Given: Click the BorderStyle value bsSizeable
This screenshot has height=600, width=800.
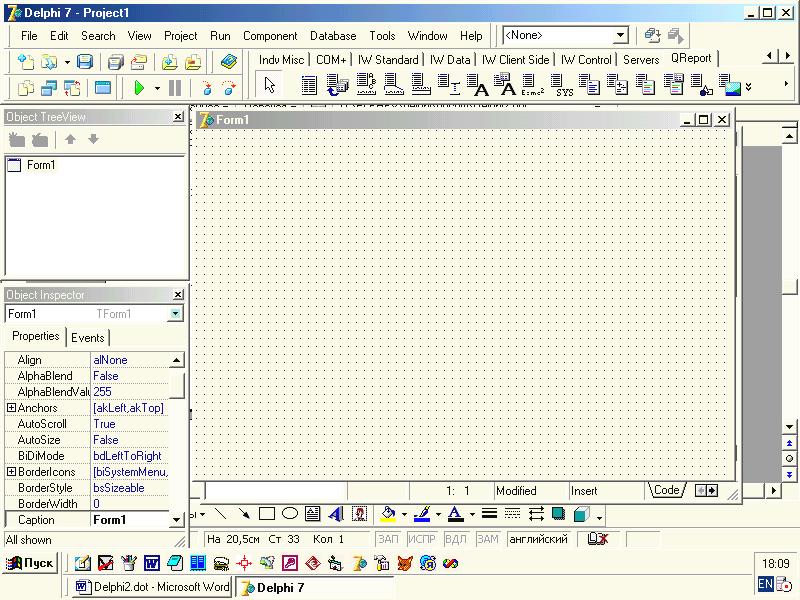Looking at the screenshot, I should (x=130, y=488).
